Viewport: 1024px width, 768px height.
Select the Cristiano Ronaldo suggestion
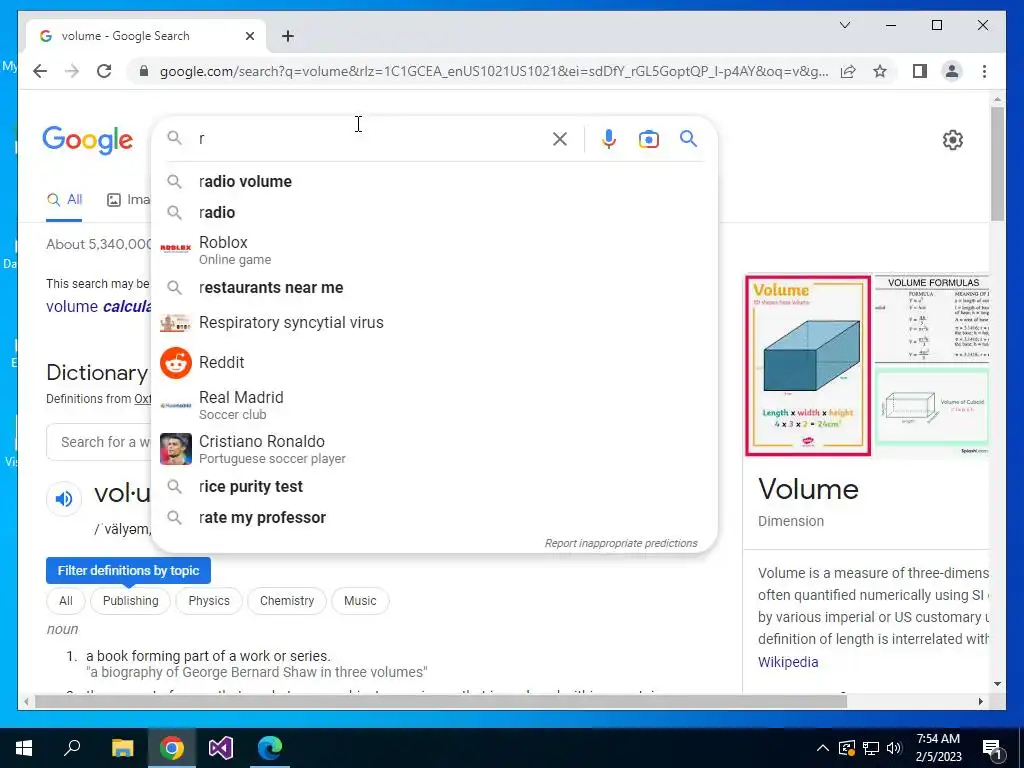point(434,449)
